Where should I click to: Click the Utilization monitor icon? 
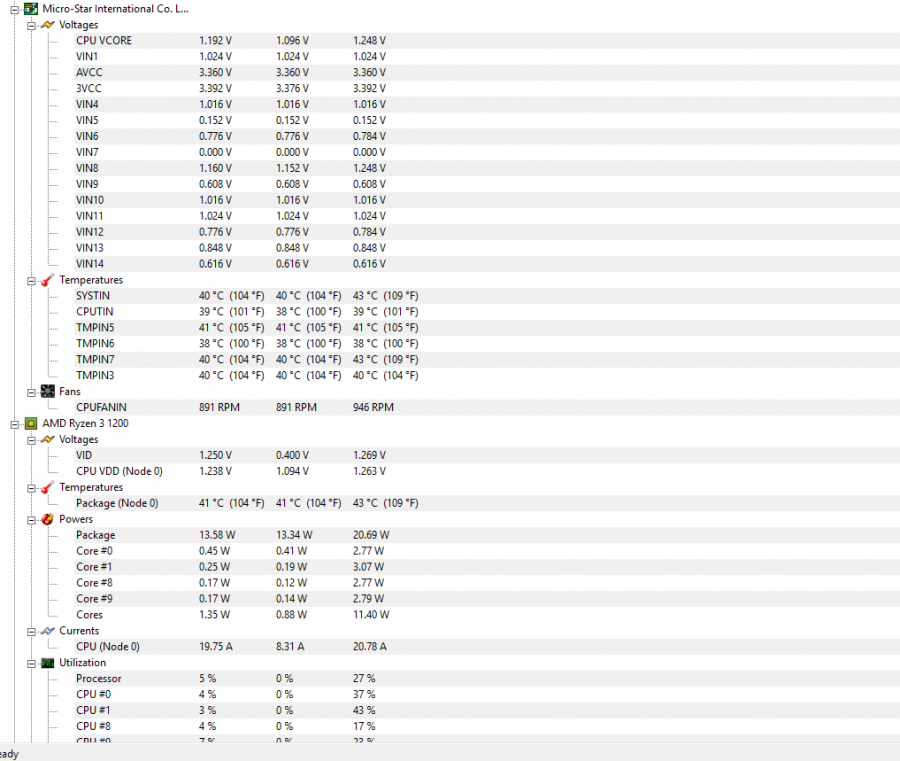pyautogui.click(x=48, y=663)
